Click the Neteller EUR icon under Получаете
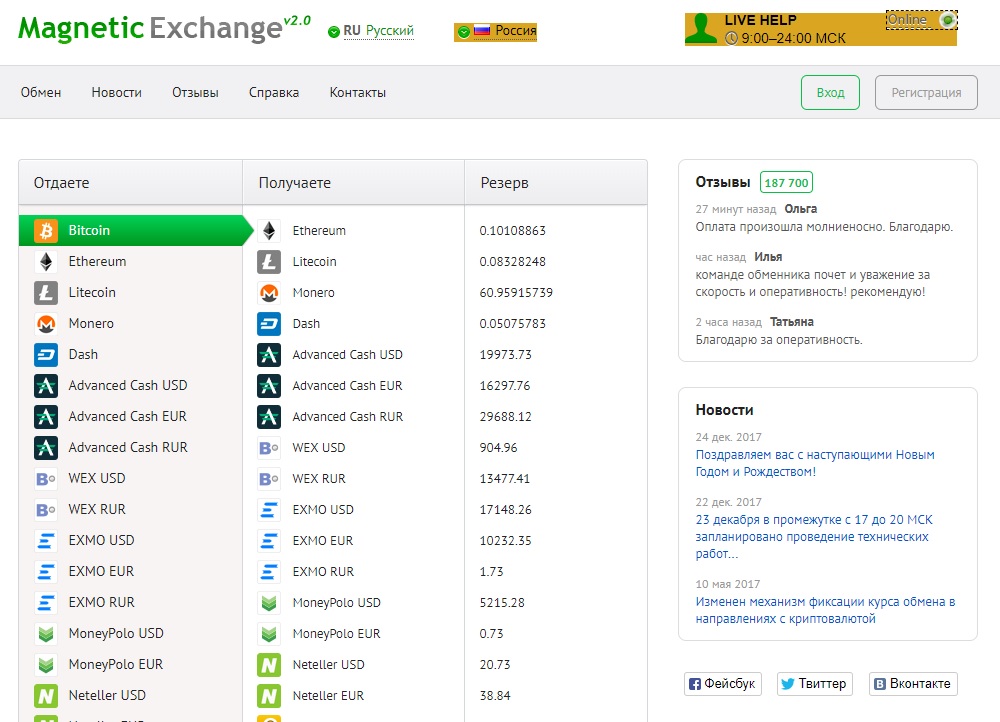 tap(269, 695)
